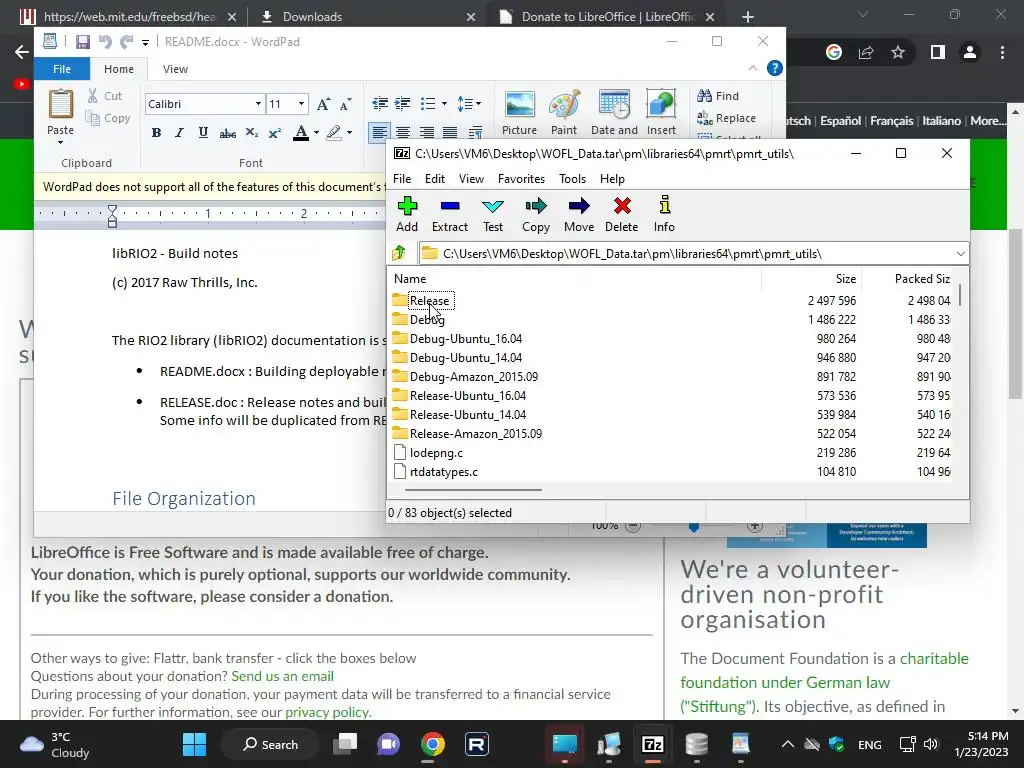Go up one folder level in 7-Zip
1024x768 pixels.
tap(399, 253)
